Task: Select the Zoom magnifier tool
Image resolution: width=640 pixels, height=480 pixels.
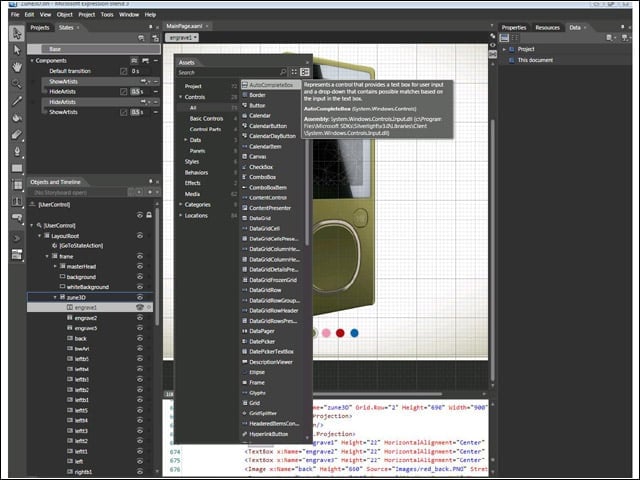Action: point(17,84)
